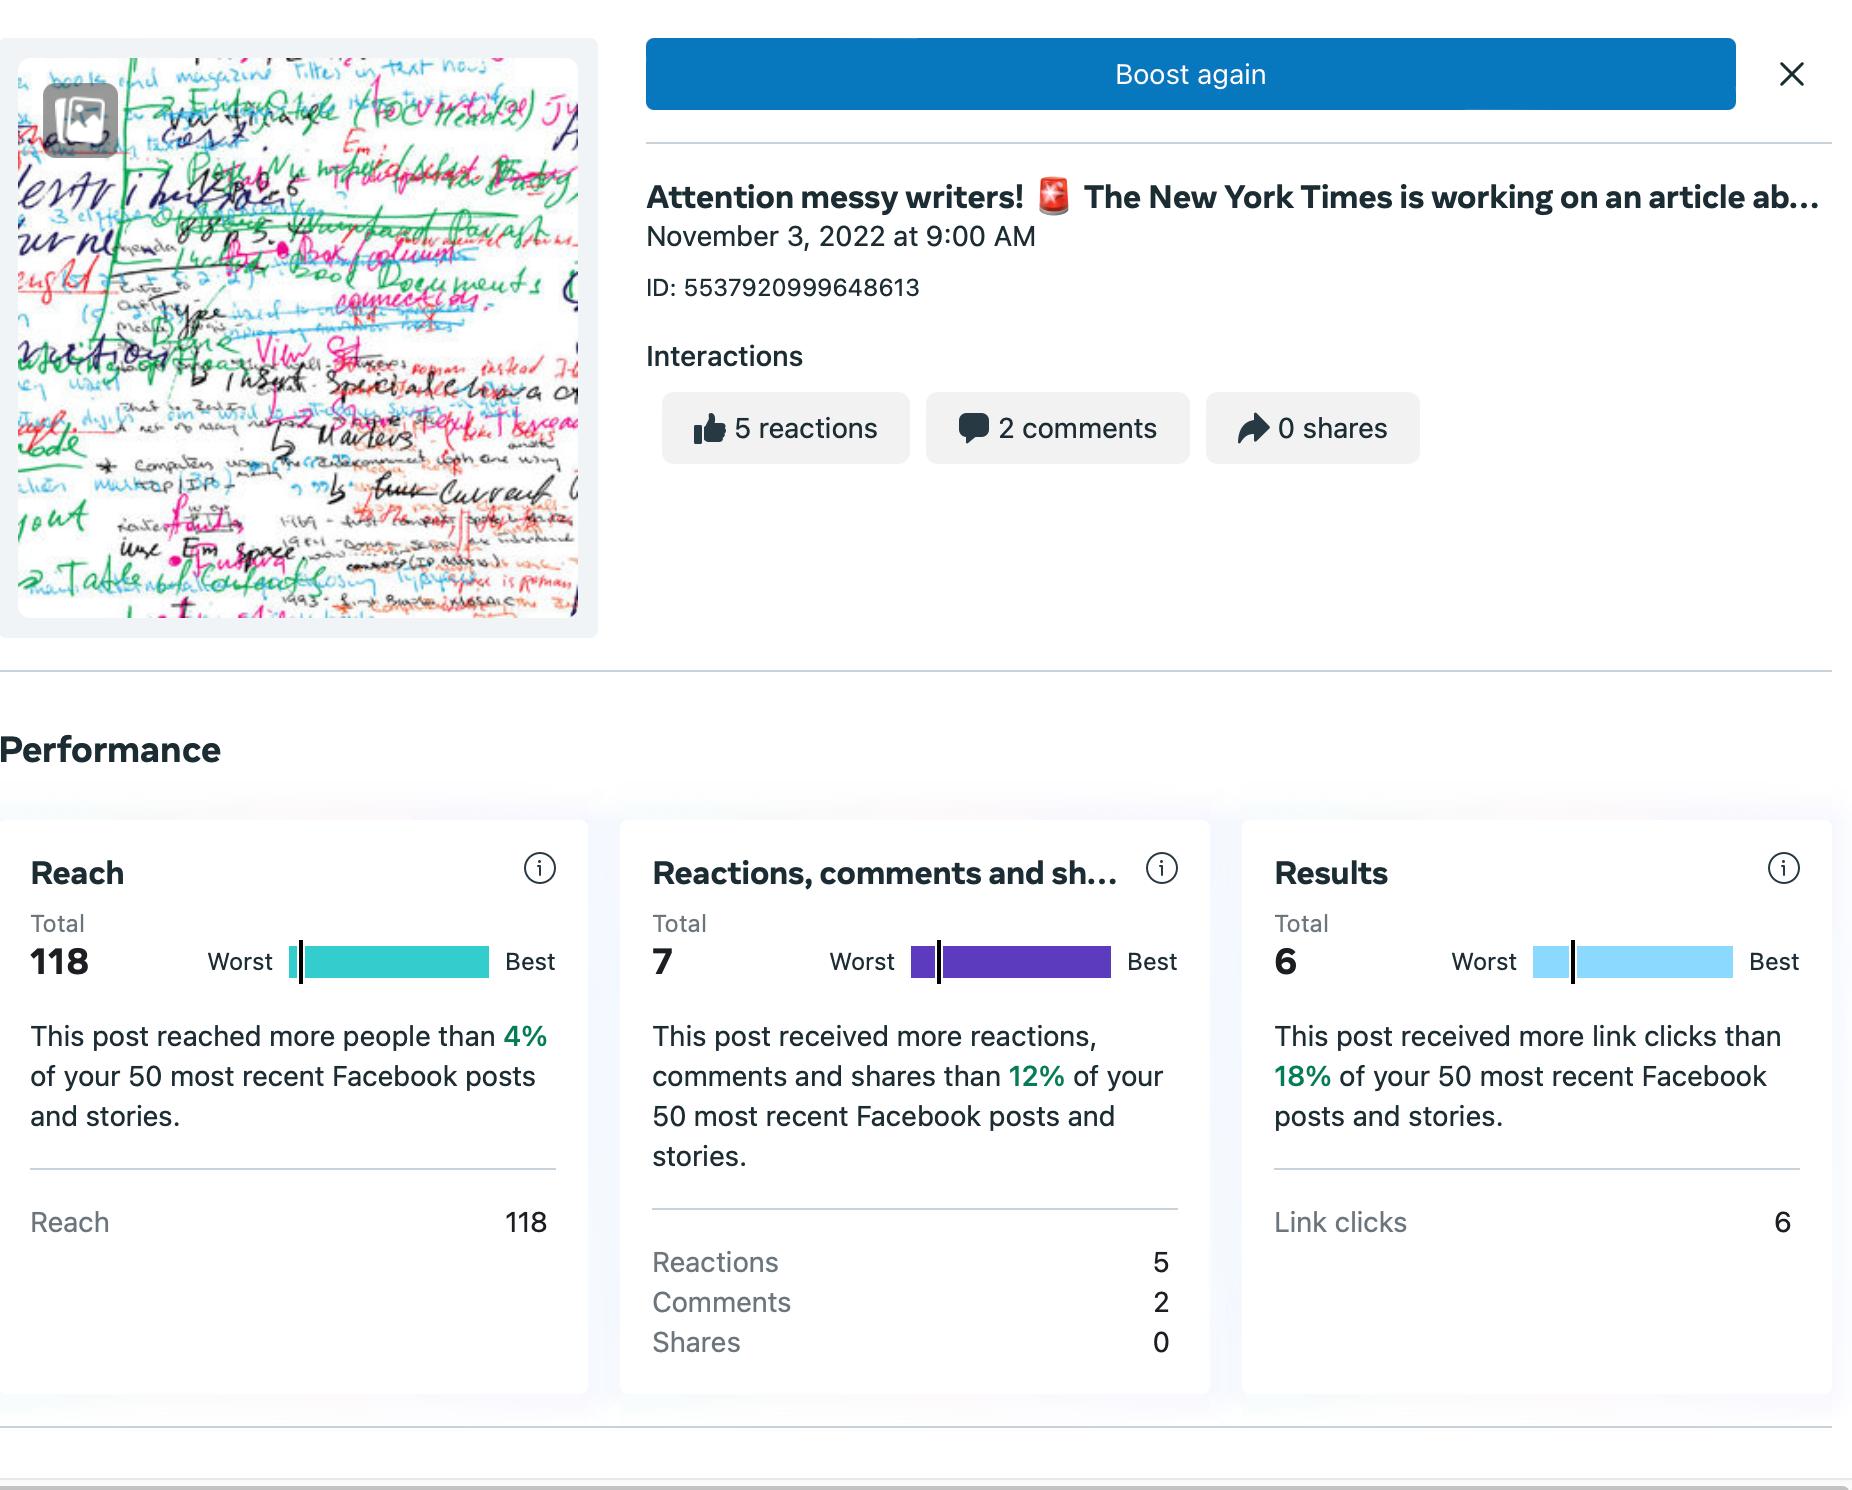The height and width of the screenshot is (1490, 1852).
Task: Click the light blue Results performance bar
Action: point(1633,962)
